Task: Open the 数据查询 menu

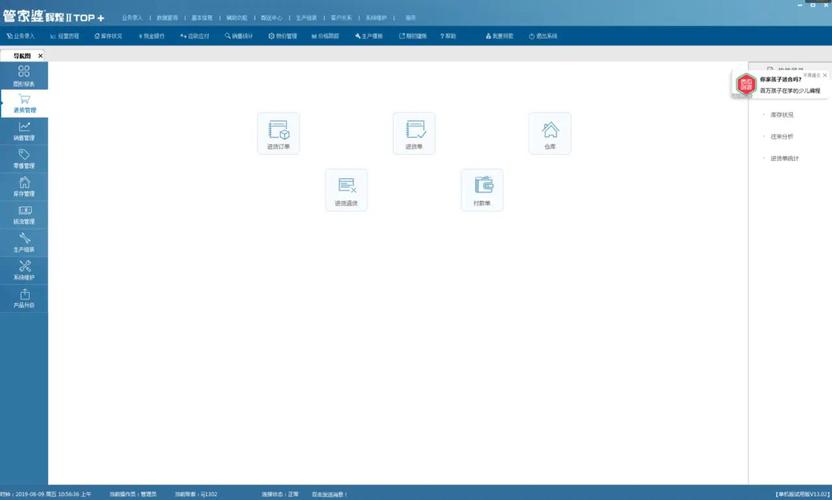Action: click(167, 18)
